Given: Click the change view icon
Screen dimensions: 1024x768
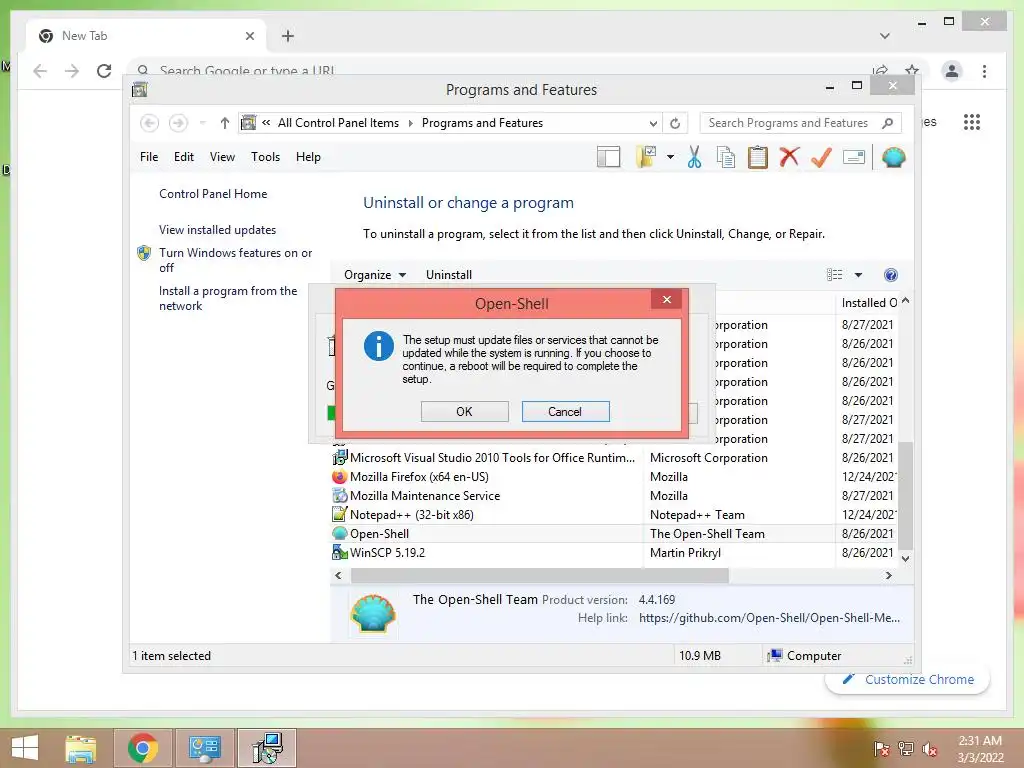Looking at the screenshot, I should 835,275.
